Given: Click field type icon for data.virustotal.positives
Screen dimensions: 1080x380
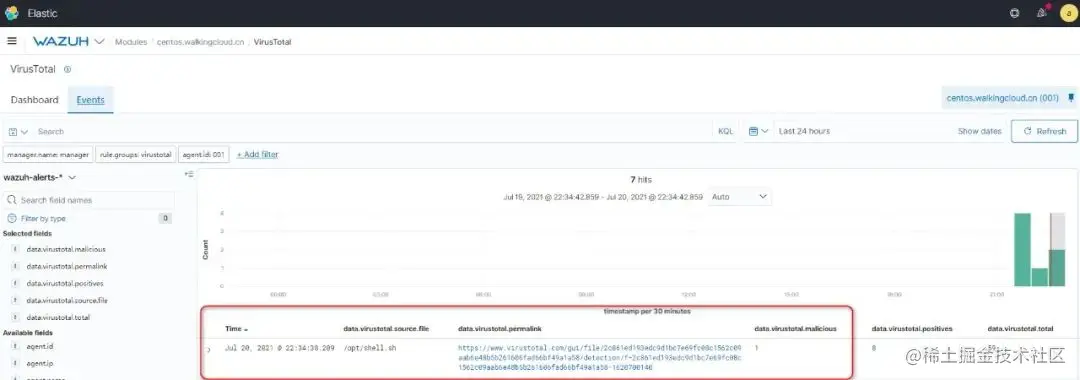Looking at the screenshot, I should coord(14,283).
